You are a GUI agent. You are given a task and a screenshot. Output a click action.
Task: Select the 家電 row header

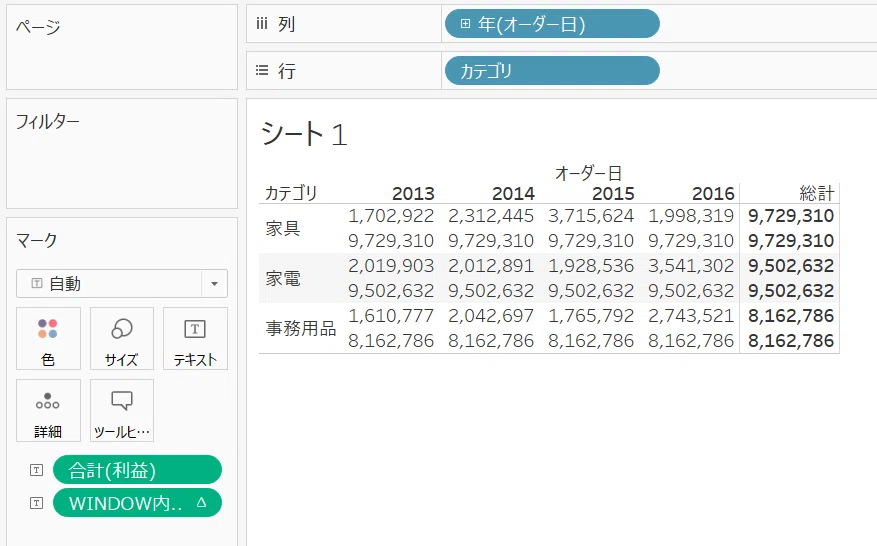click(282, 278)
